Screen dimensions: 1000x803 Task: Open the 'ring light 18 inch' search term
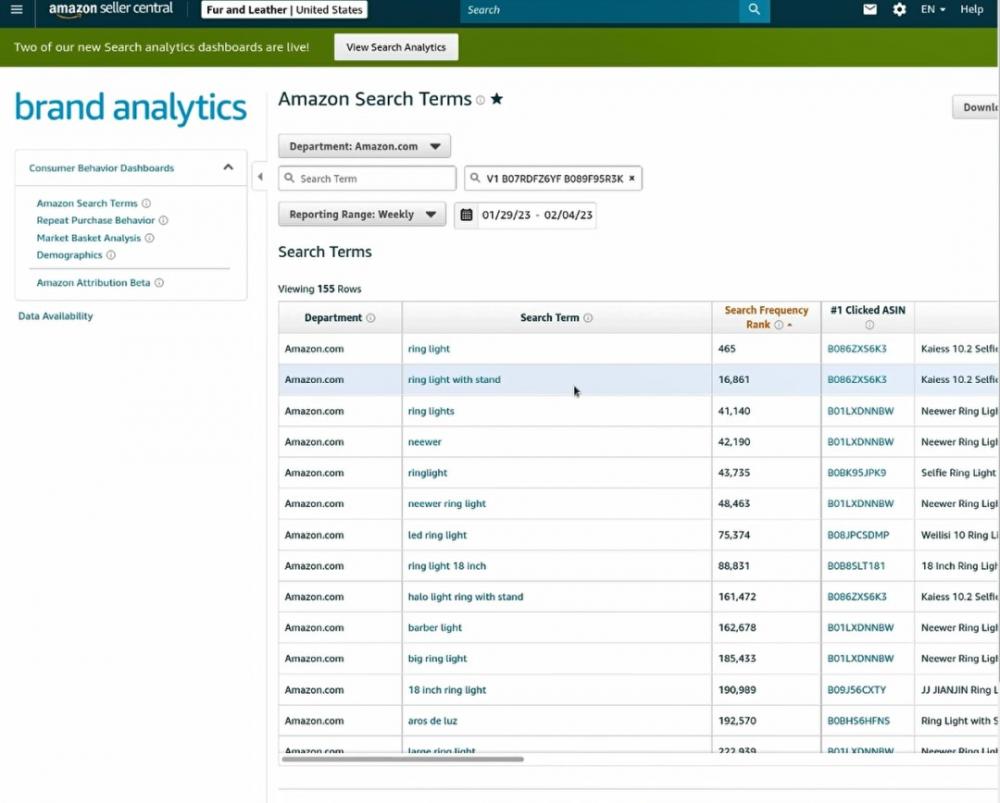[447, 566]
